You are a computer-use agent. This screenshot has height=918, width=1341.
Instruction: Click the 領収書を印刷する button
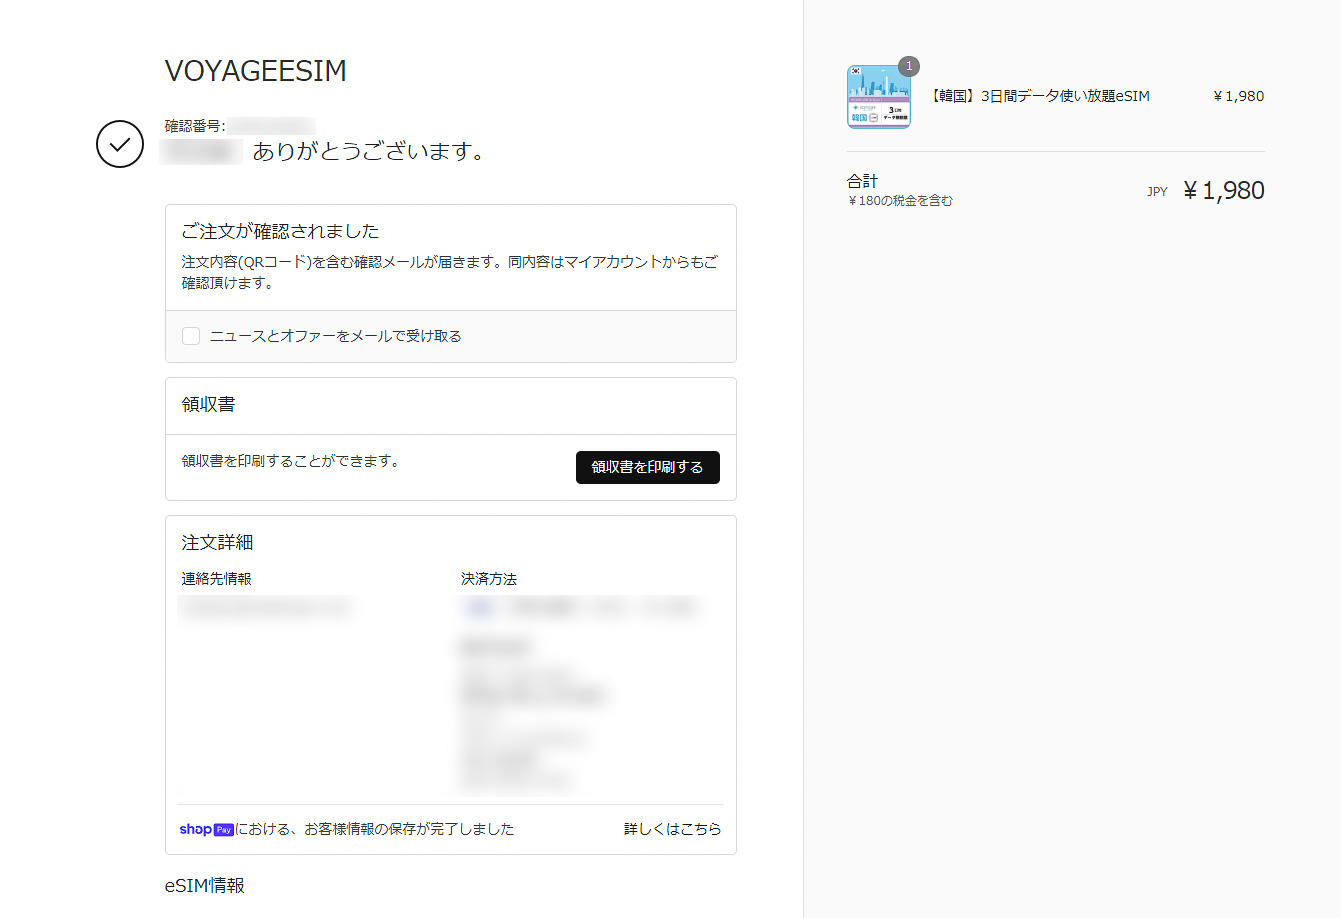647,467
